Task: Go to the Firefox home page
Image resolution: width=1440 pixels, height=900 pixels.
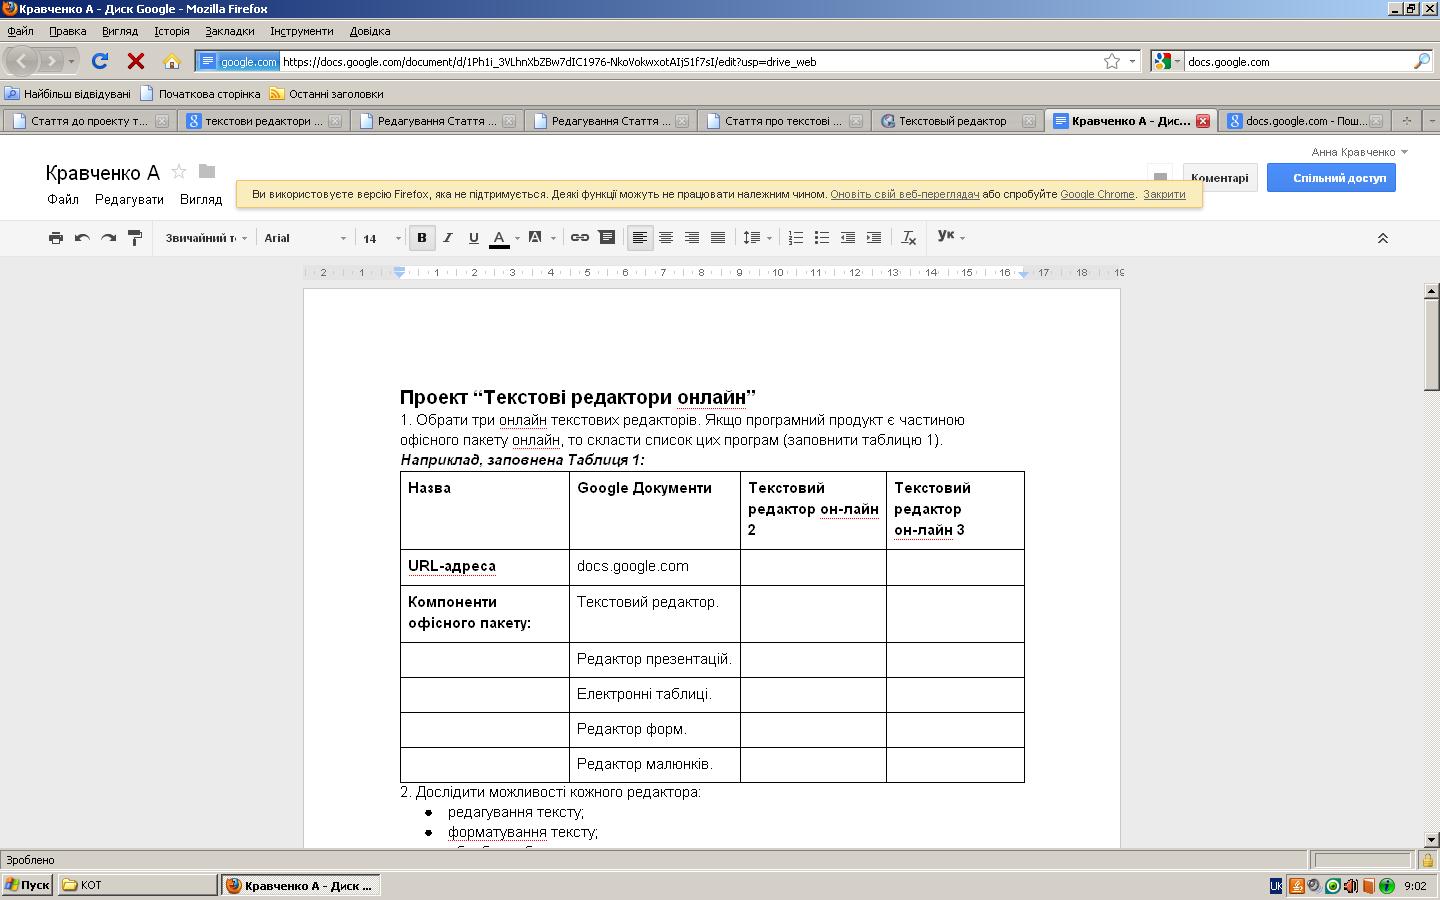Action: (172, 61)
